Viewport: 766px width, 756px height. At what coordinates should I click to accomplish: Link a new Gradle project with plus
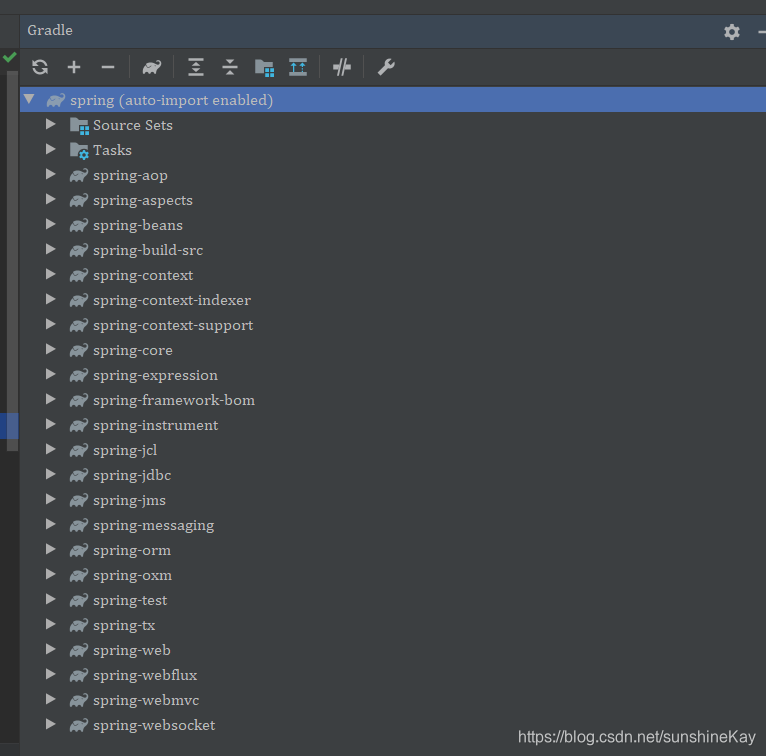click(x=74, y=67)
